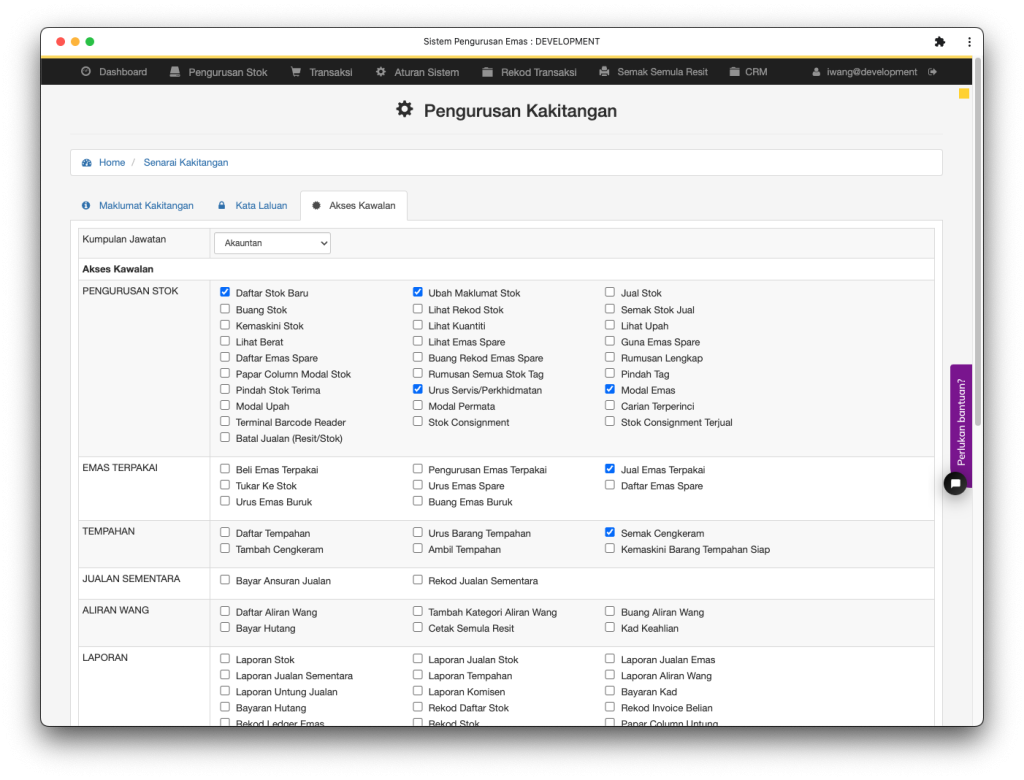
Task: Click the logout icon beside iwang@development
Action: pyautogui.click(x=933, y=72)
